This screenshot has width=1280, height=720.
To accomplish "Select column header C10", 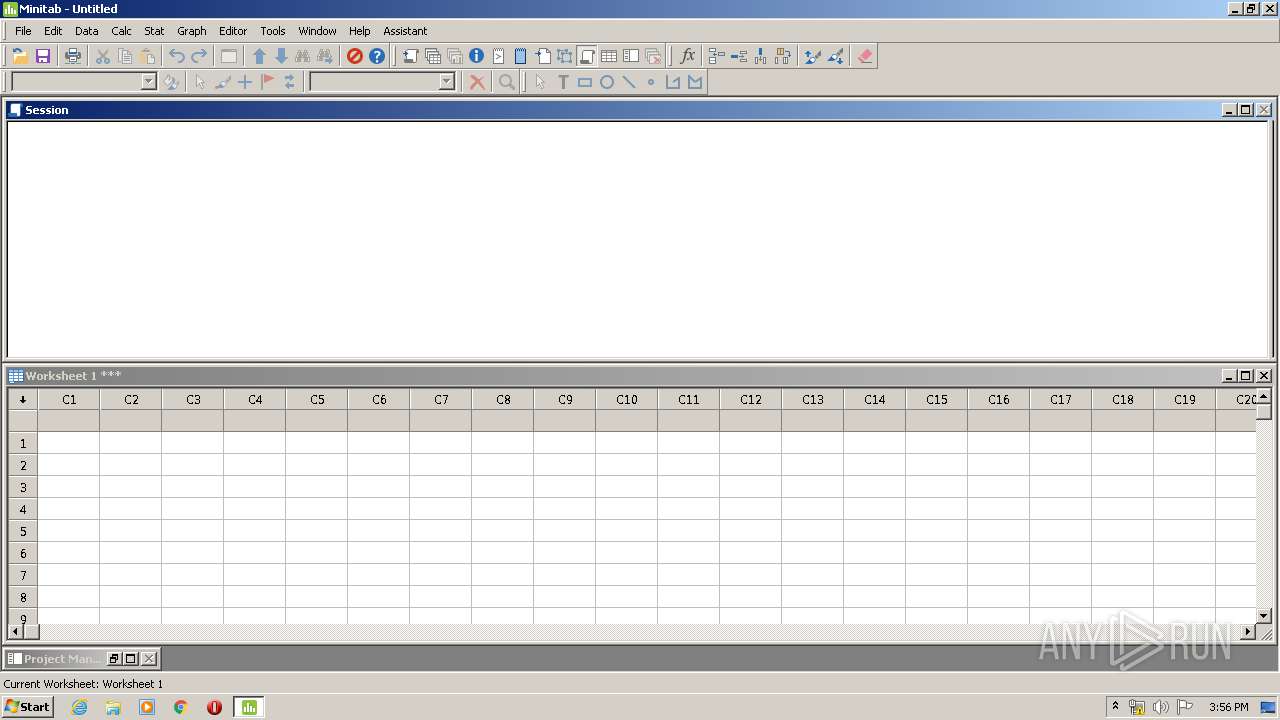I will point(627,399).
